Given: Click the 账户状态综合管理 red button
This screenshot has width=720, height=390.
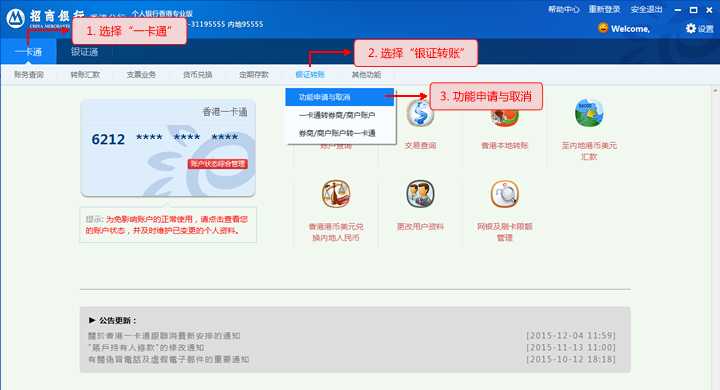Looking at the screenshot, I should pos(218,164).
